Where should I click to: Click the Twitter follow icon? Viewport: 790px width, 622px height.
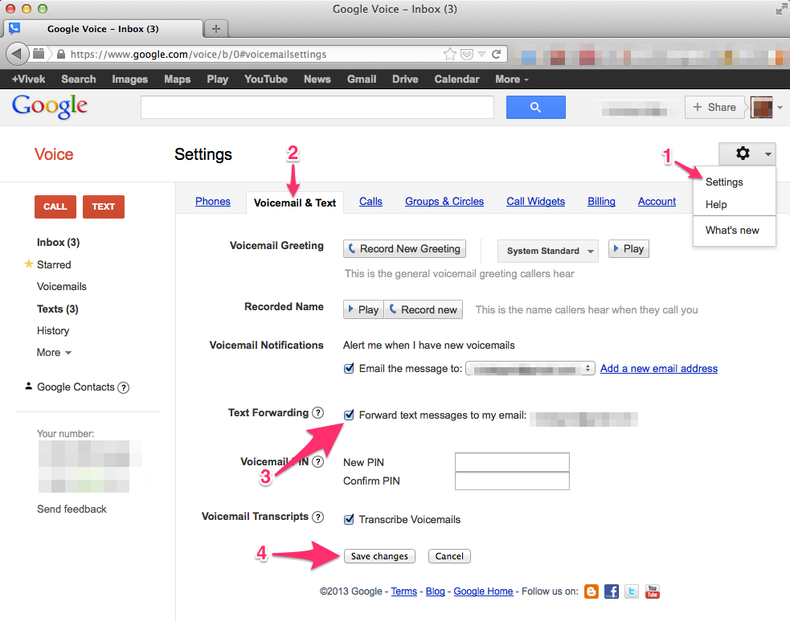coord(632,591)
